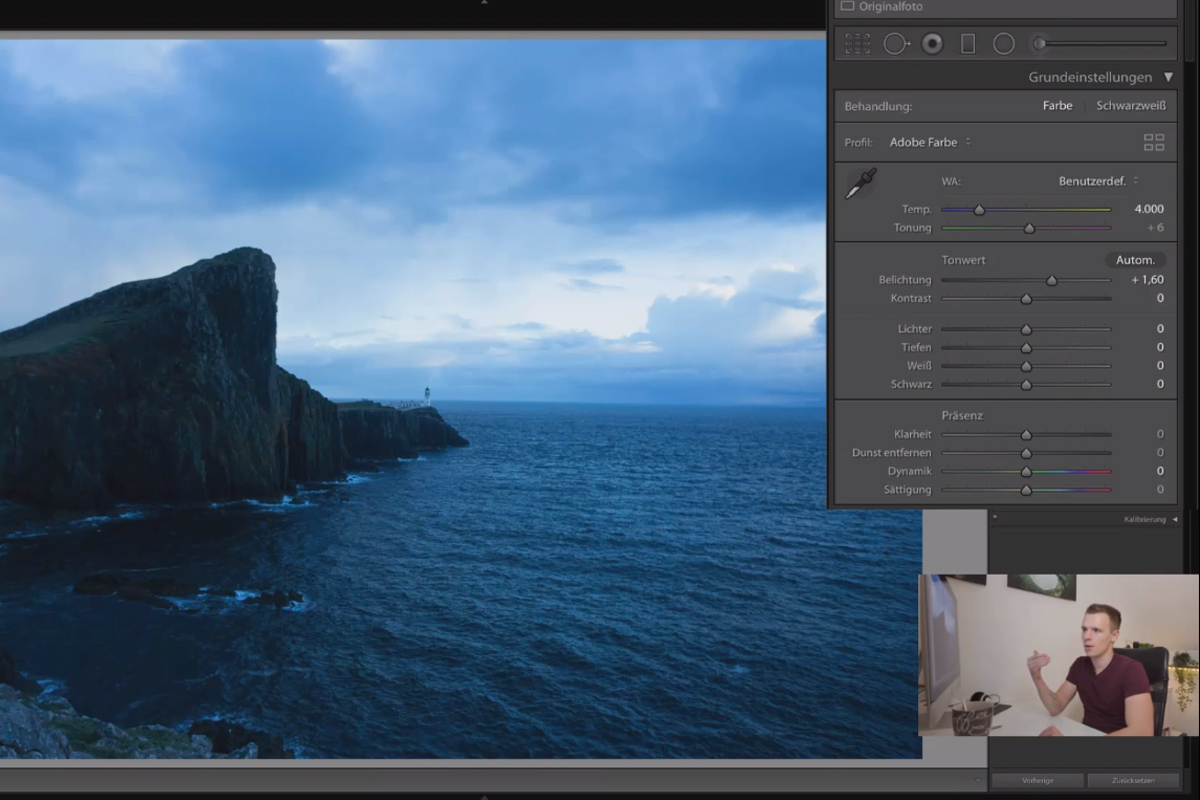Click the Lichter slider handle

point(1026,329)
